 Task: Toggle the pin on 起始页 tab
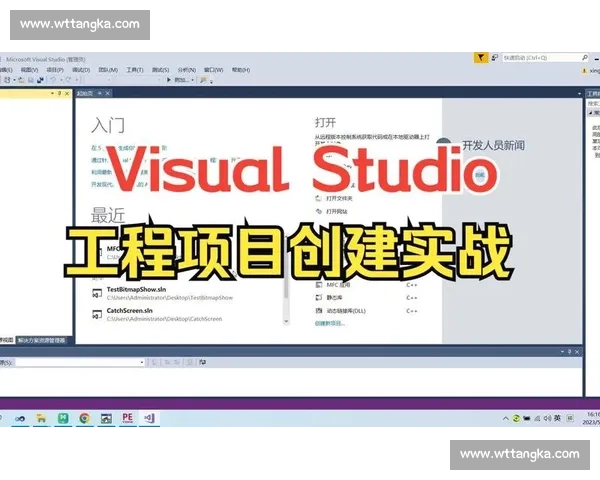click(99, 93)
